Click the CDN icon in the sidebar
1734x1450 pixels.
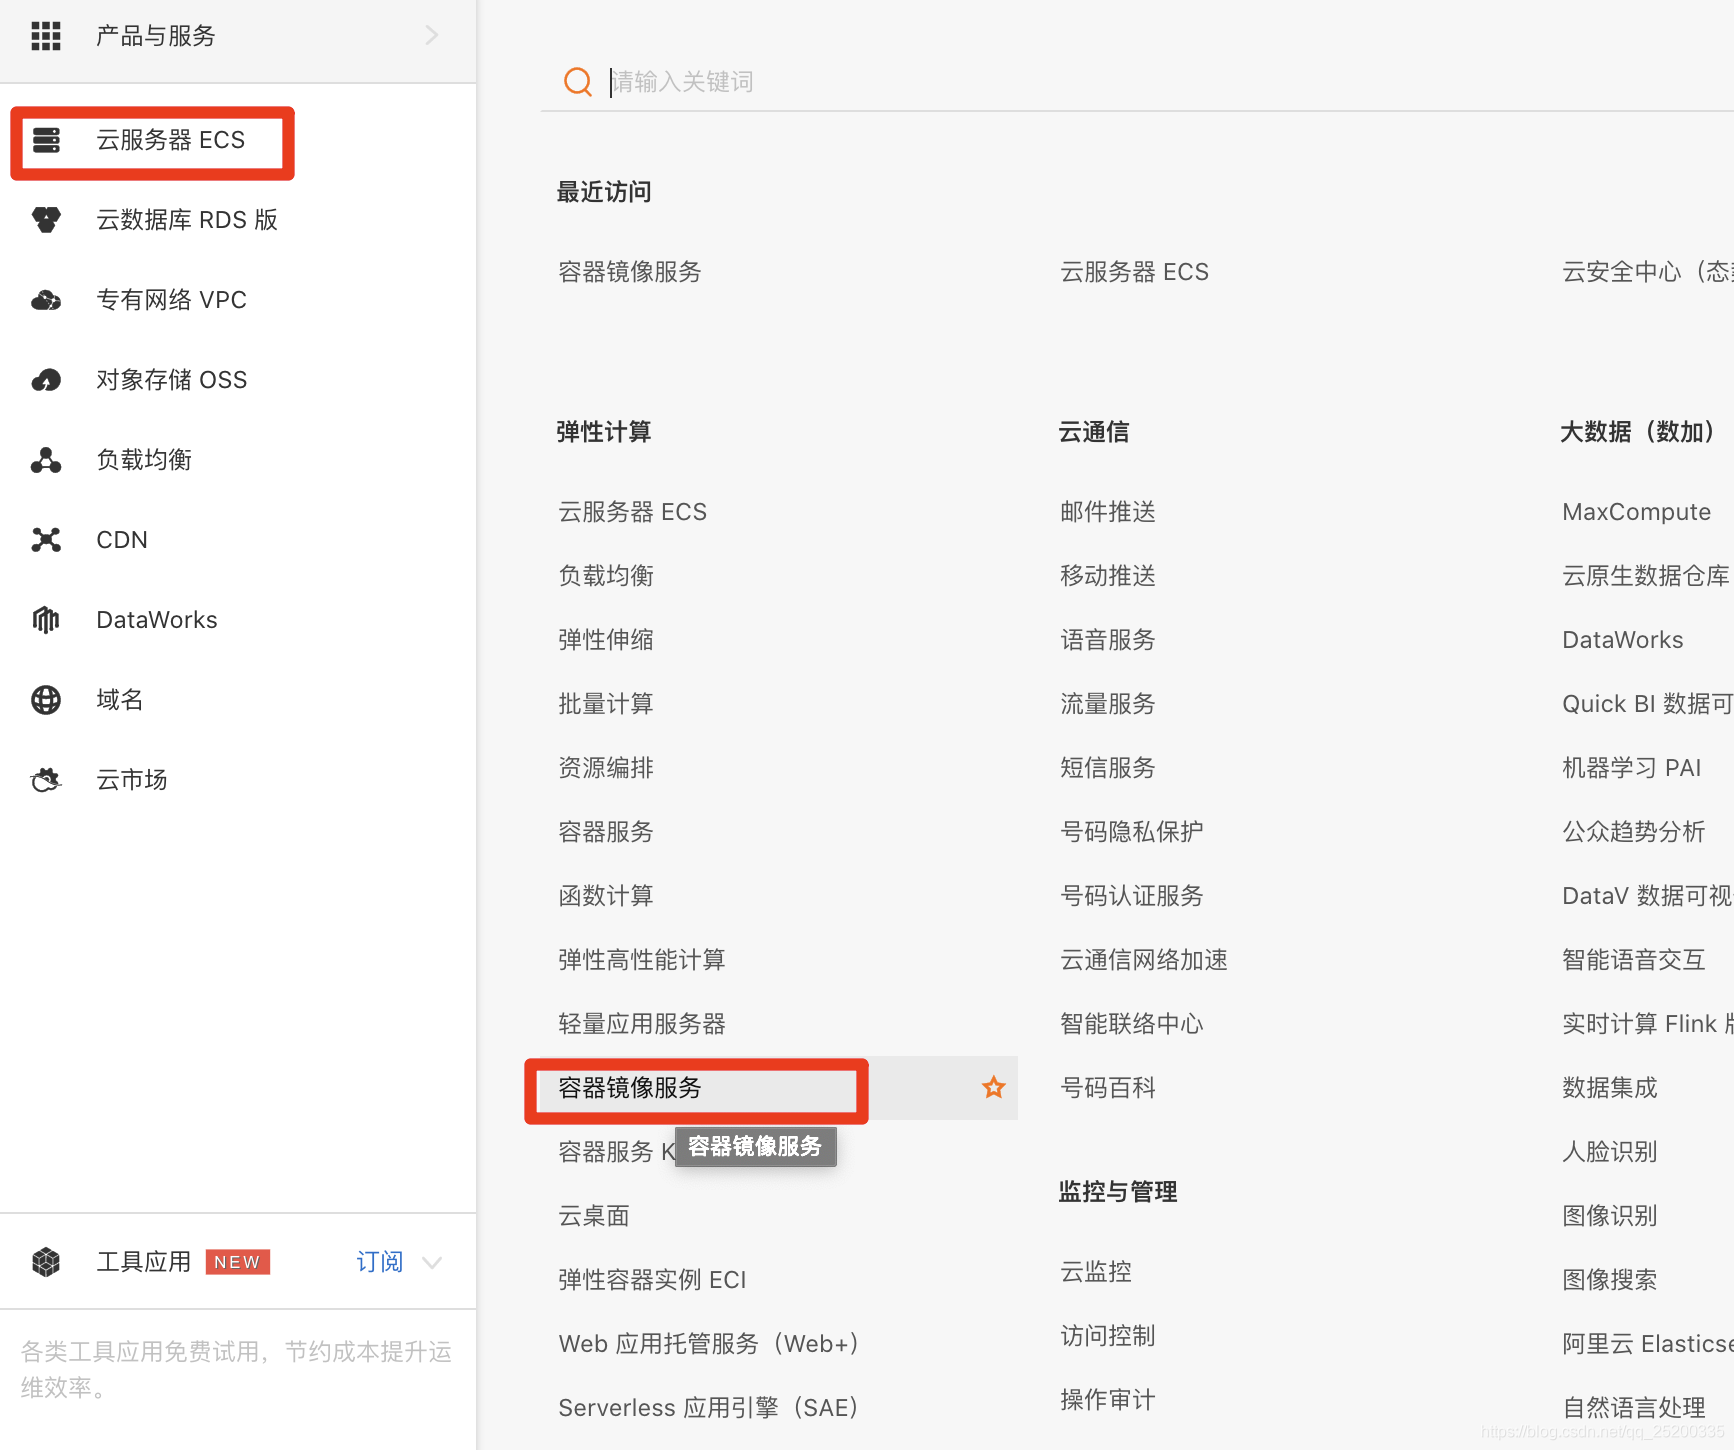point(46,540)
